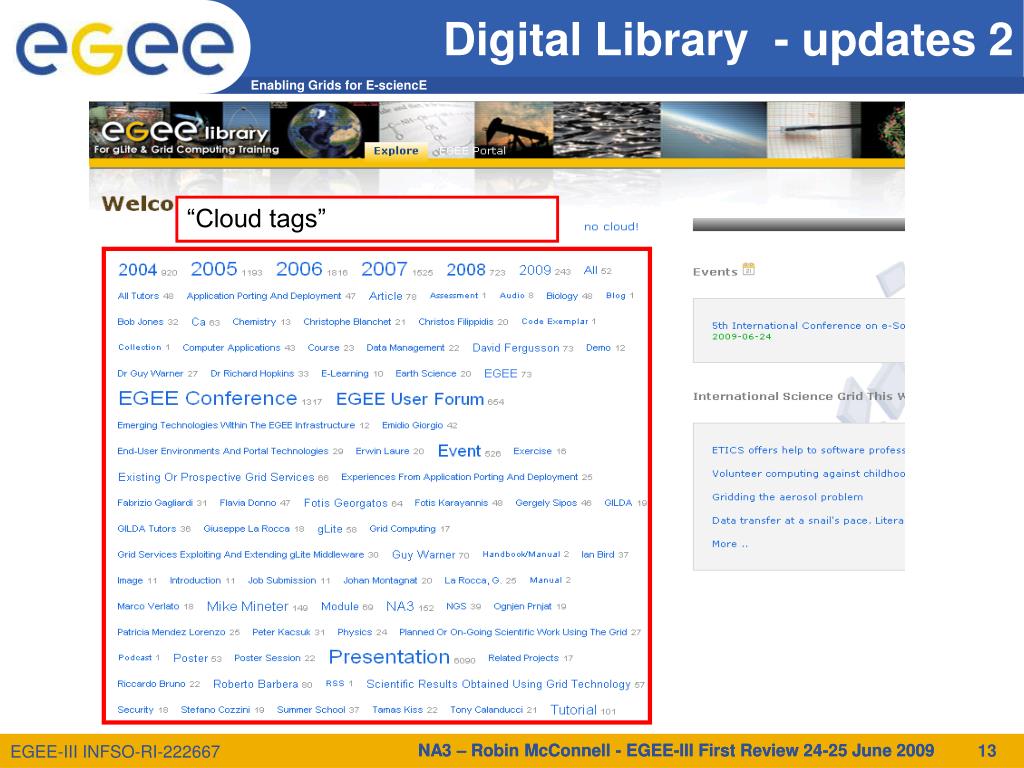Open the Exercise tag
The width and height of the screenshot is (1024, 768).
tap(532, 451)
